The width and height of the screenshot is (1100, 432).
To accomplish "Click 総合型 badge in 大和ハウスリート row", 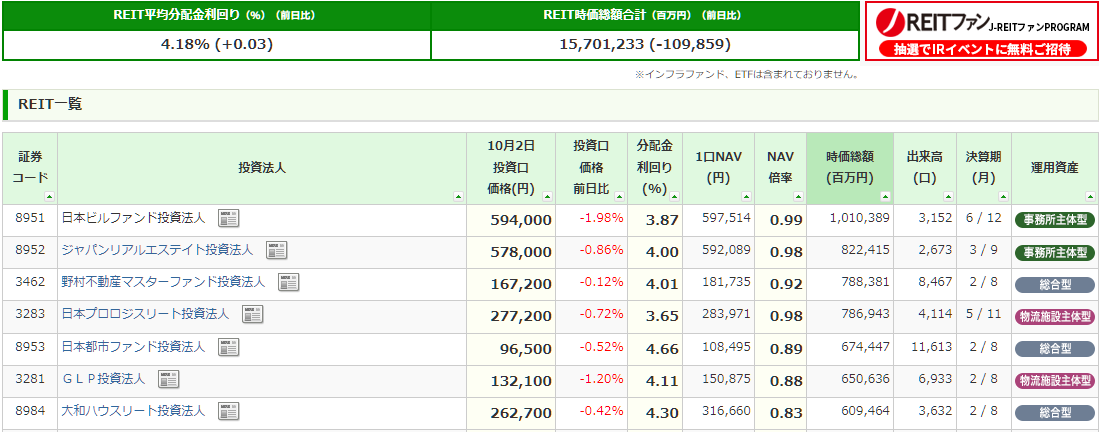I will (x=1054, y=412).
